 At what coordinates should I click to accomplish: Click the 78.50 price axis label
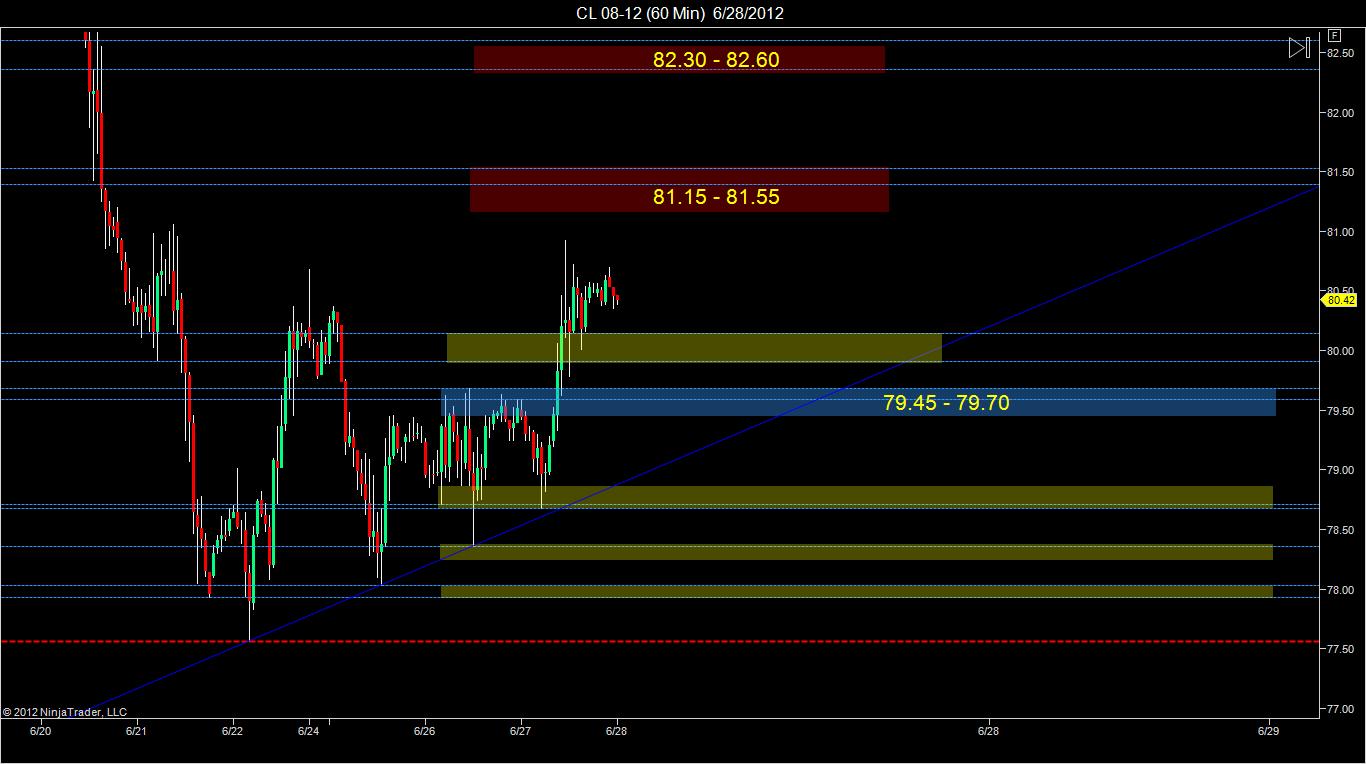(x=1340, y=530)
